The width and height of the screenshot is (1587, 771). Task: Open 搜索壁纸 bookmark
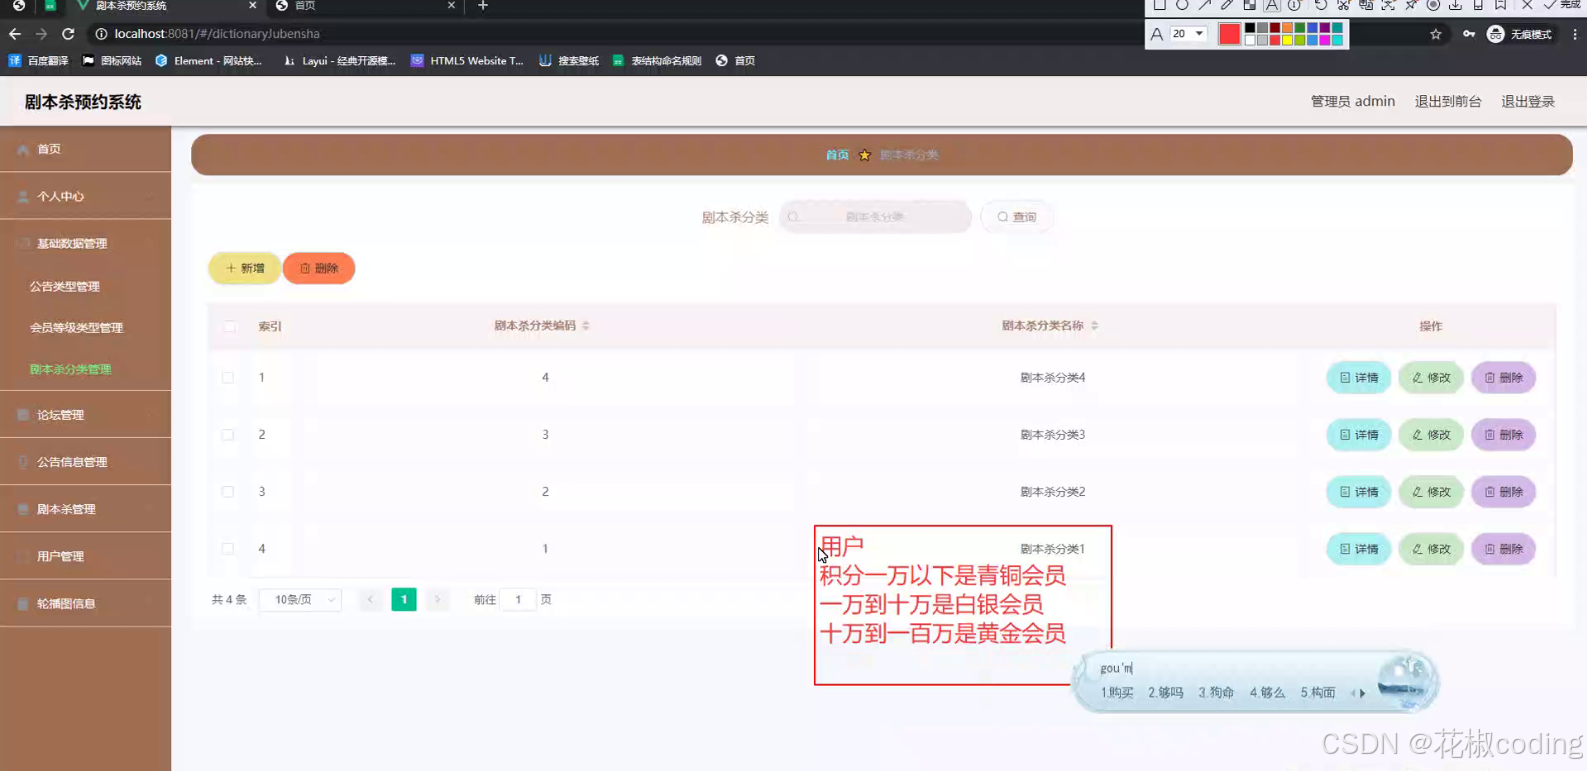[569, 61]
